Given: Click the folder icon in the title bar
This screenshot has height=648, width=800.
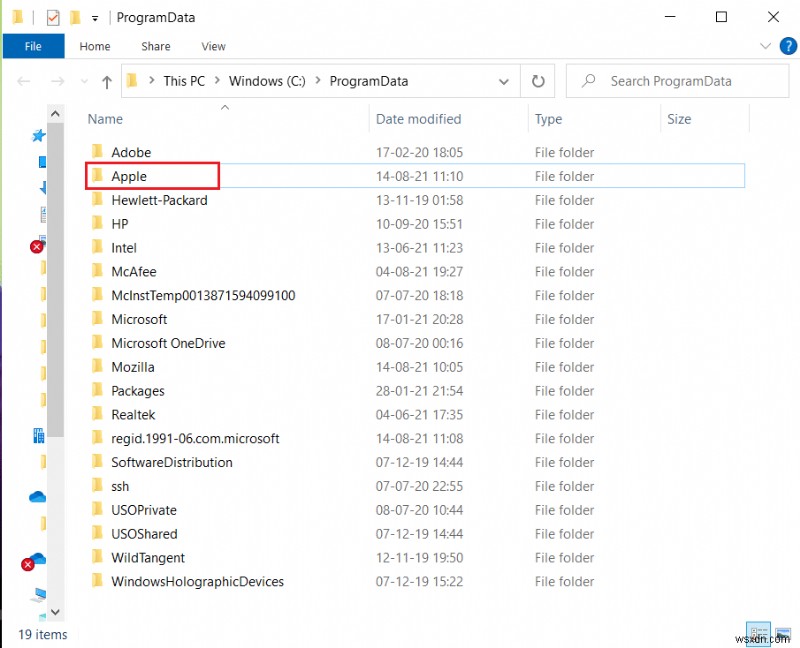Looking at the screenshot, I should click(x=17, y=17).
